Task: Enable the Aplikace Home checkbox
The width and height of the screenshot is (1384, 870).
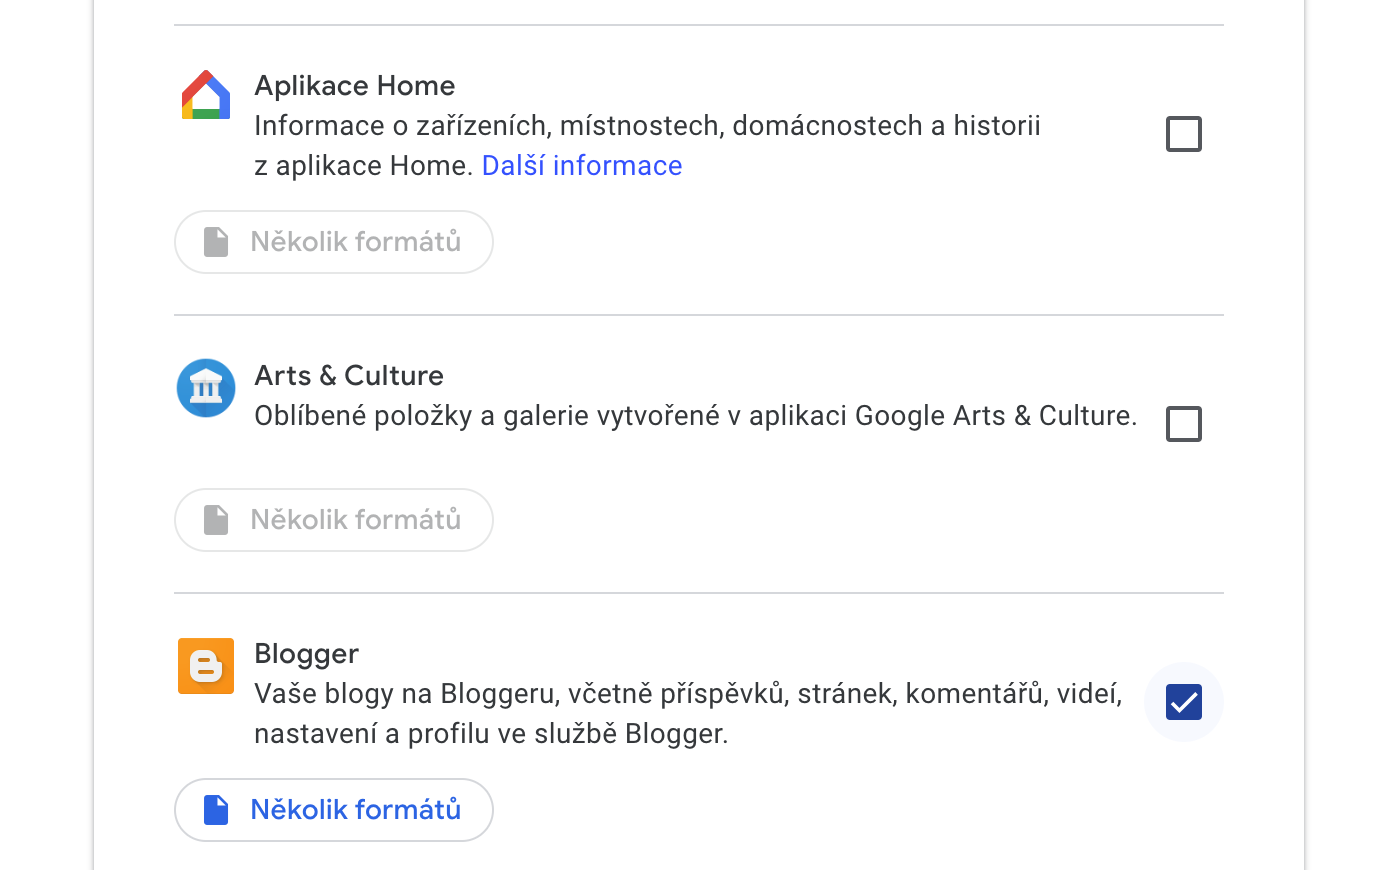Action: 1183,134
